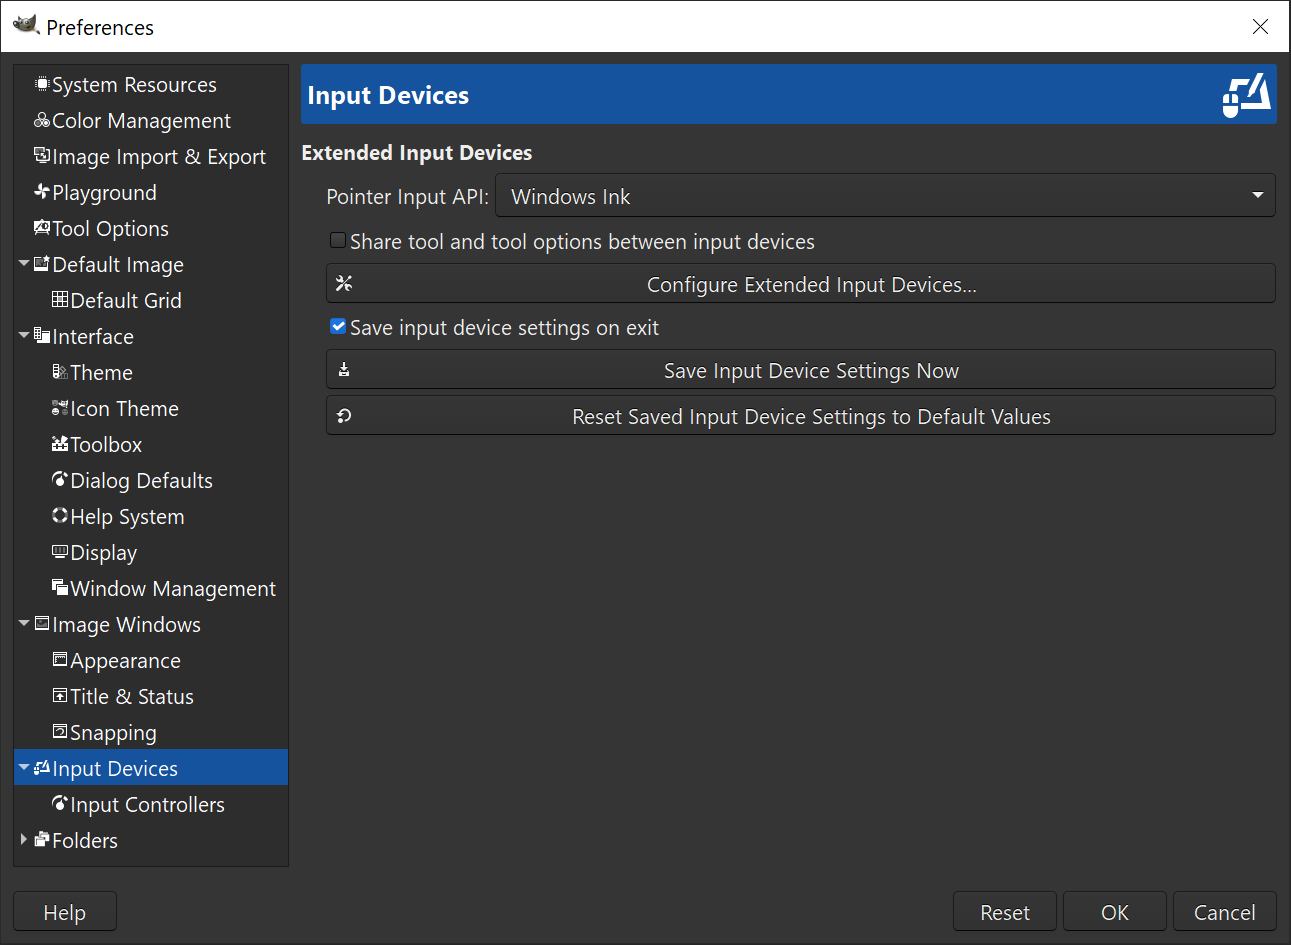Expand the Folders section in the sidebar
Screen dimensions: 1291x945
23,840
